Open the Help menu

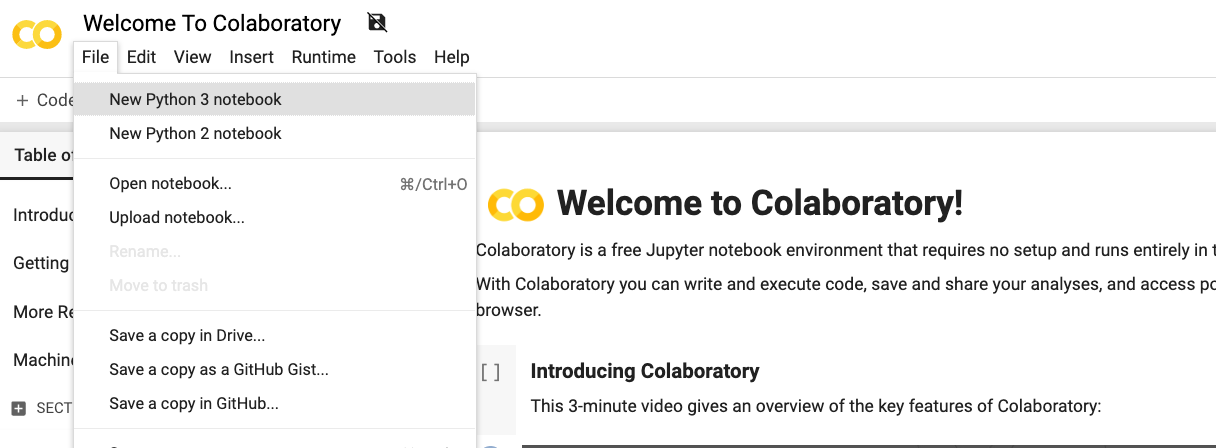point(452,57)
